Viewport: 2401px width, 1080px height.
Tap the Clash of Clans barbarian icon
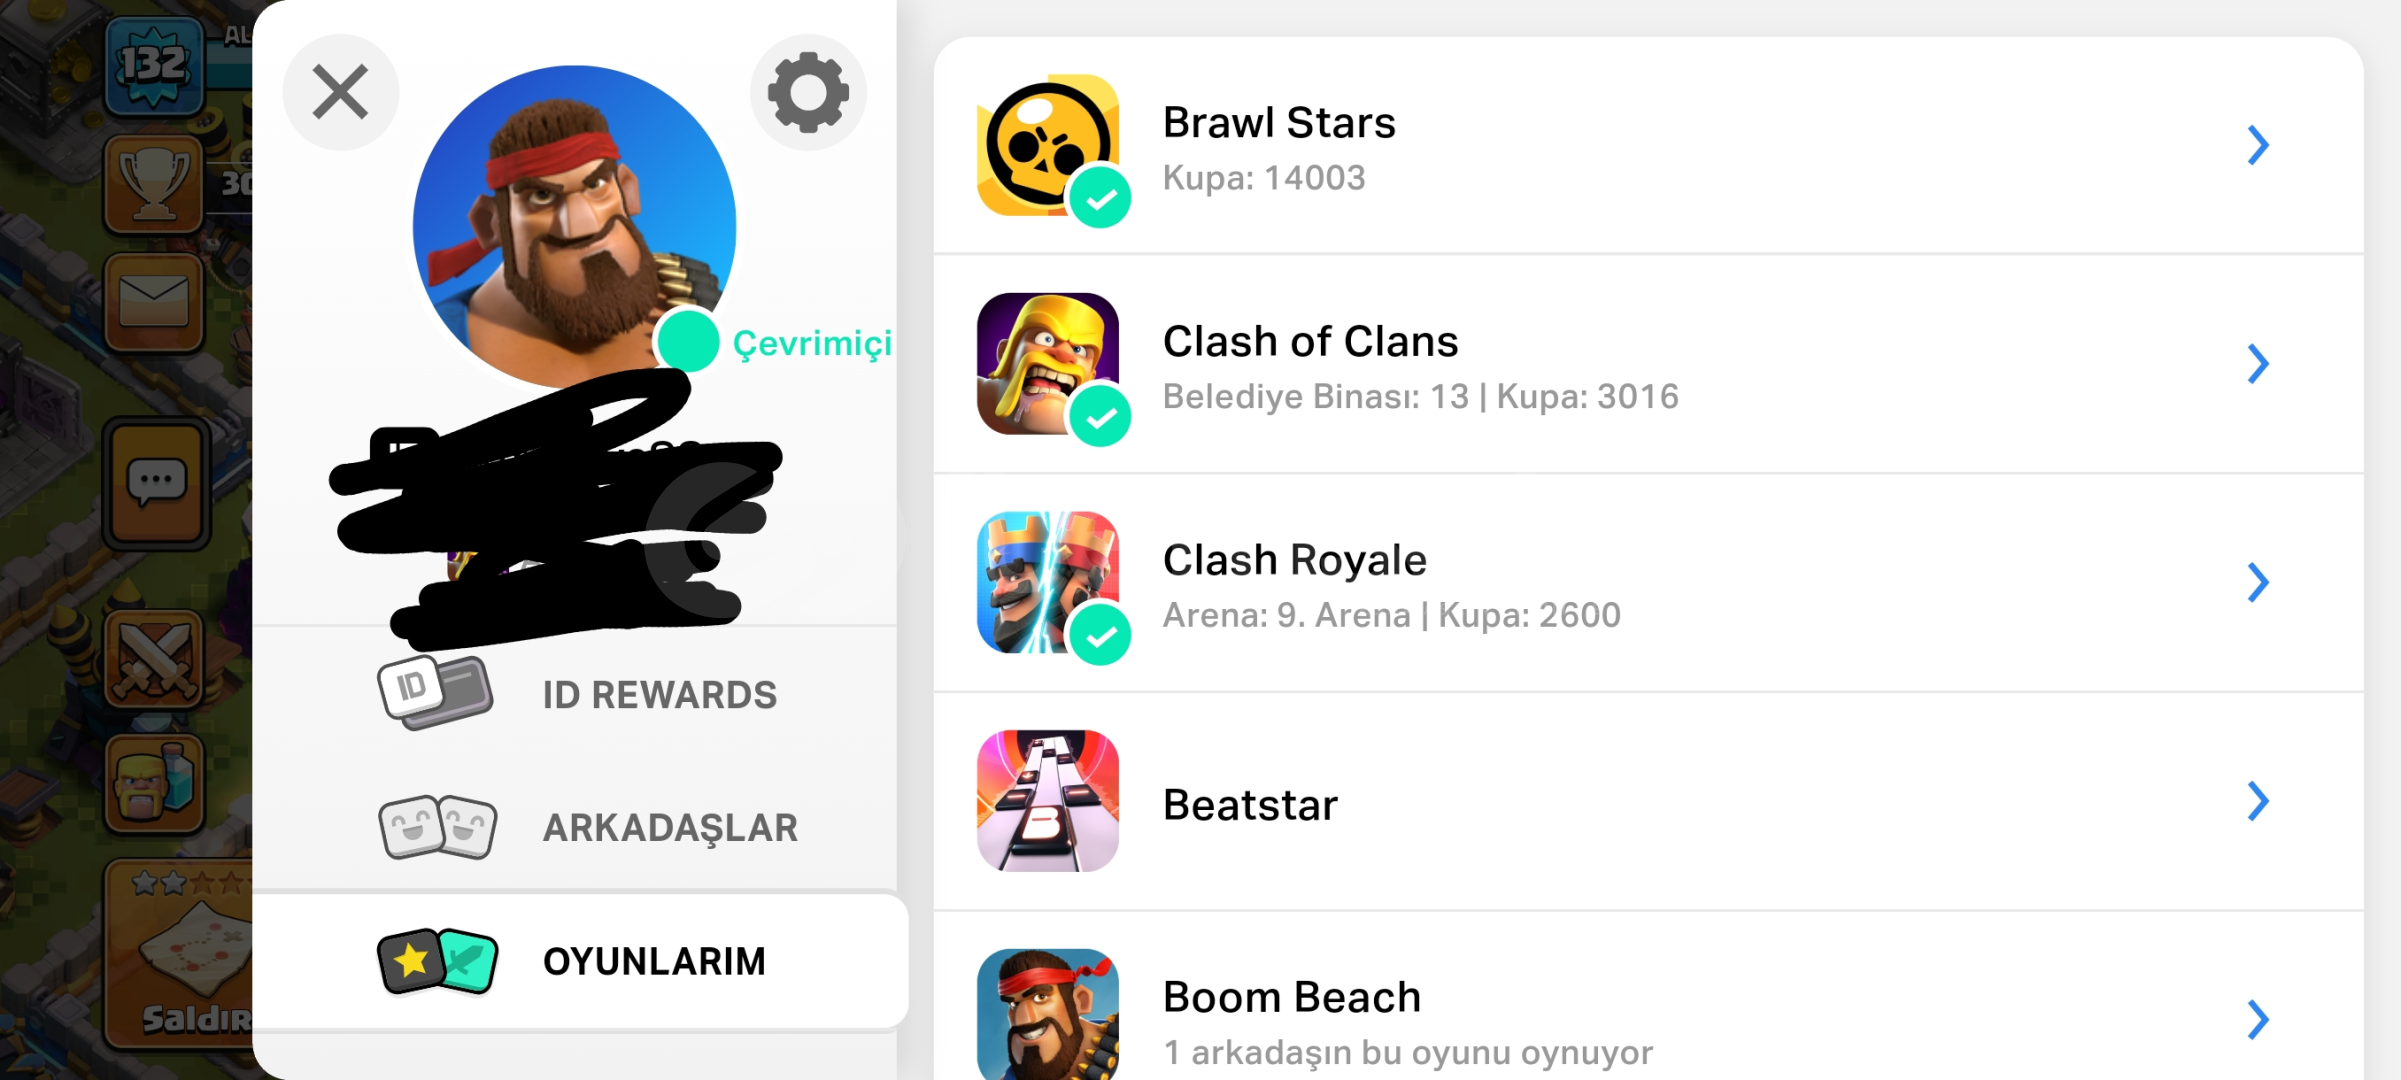pyautogui.click(x=1047, y=363)
